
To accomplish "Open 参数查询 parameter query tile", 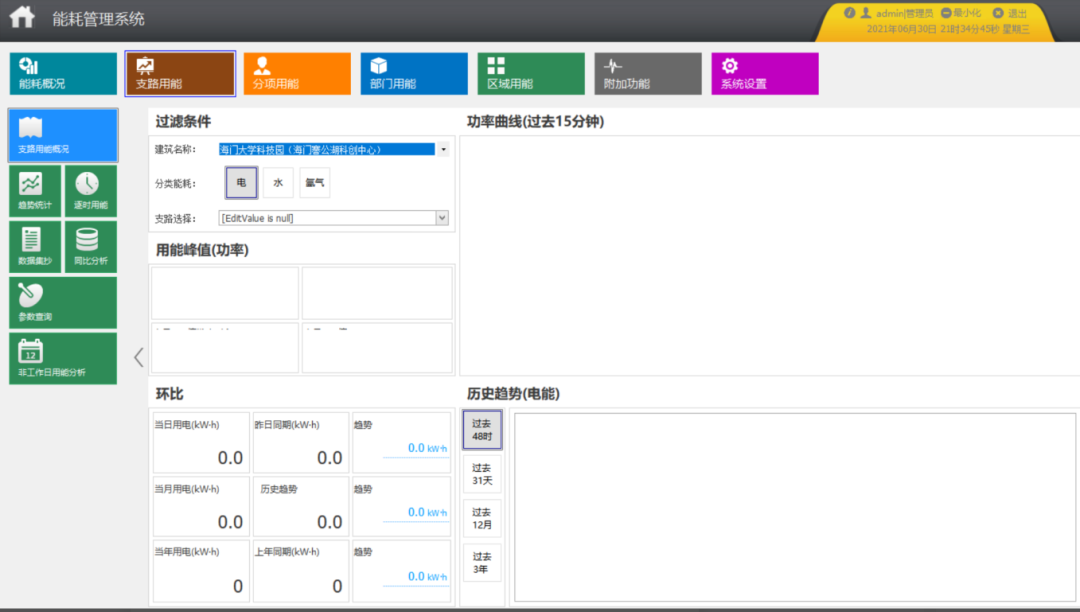I will (x=63, y=303).
